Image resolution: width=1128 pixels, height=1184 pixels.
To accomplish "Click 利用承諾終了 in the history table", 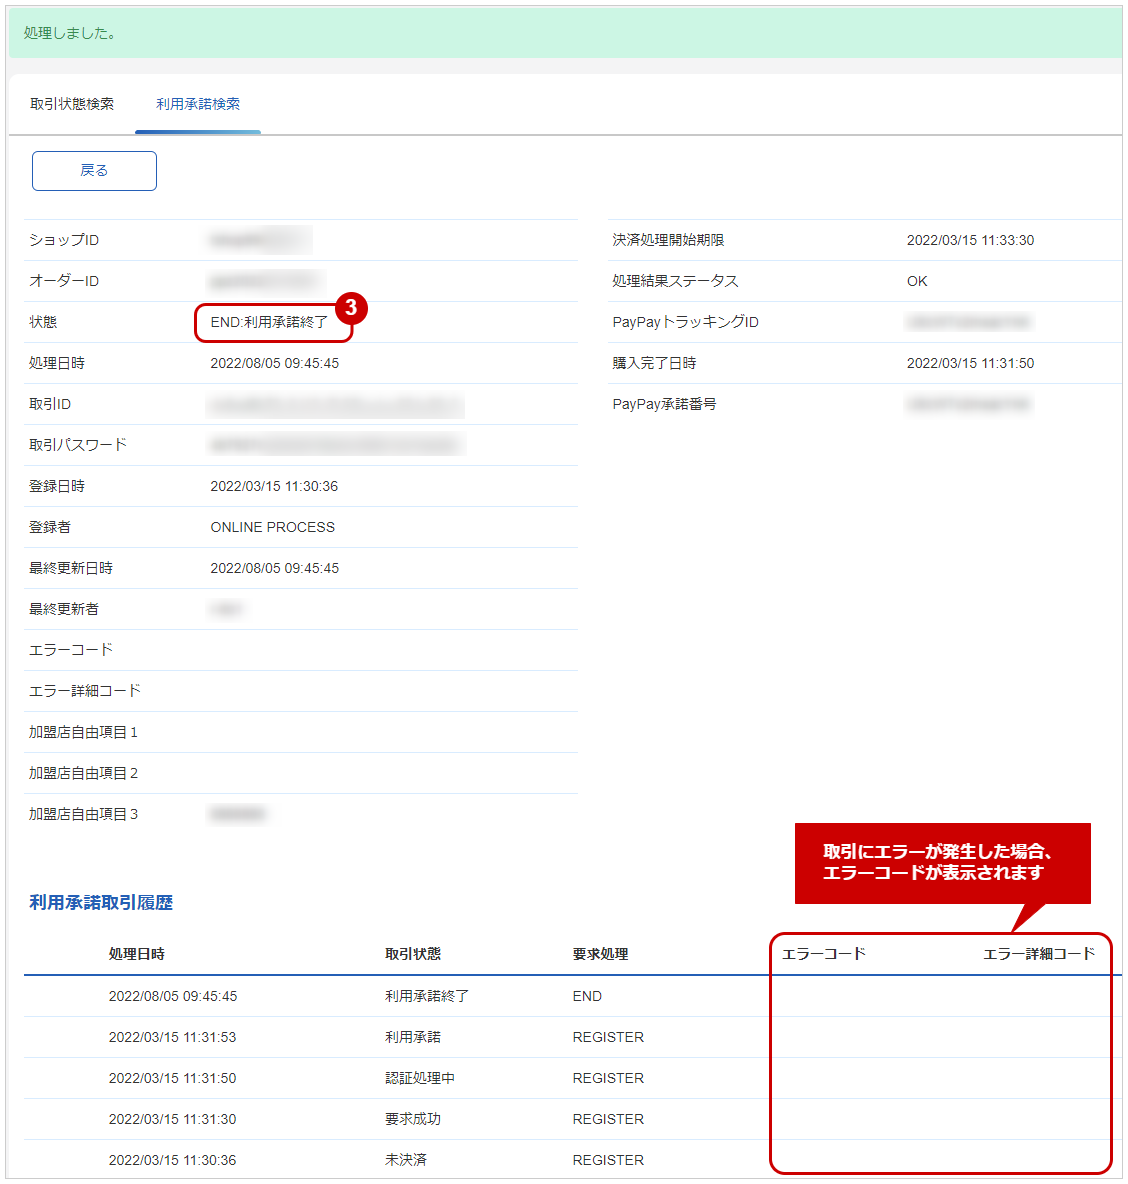I will pos(427,996).
